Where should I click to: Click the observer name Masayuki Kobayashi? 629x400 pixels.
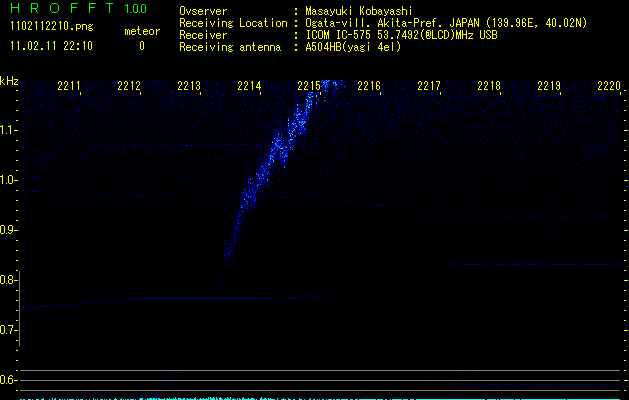(359, 11)
